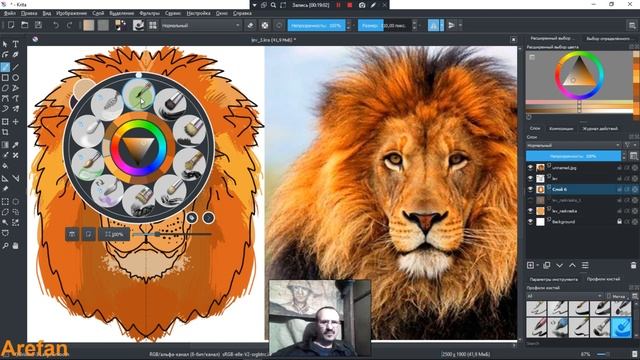640x360 pixels.
Task: Switch to the Параметры инструмента tab
Action: click(x=554, y=279)
